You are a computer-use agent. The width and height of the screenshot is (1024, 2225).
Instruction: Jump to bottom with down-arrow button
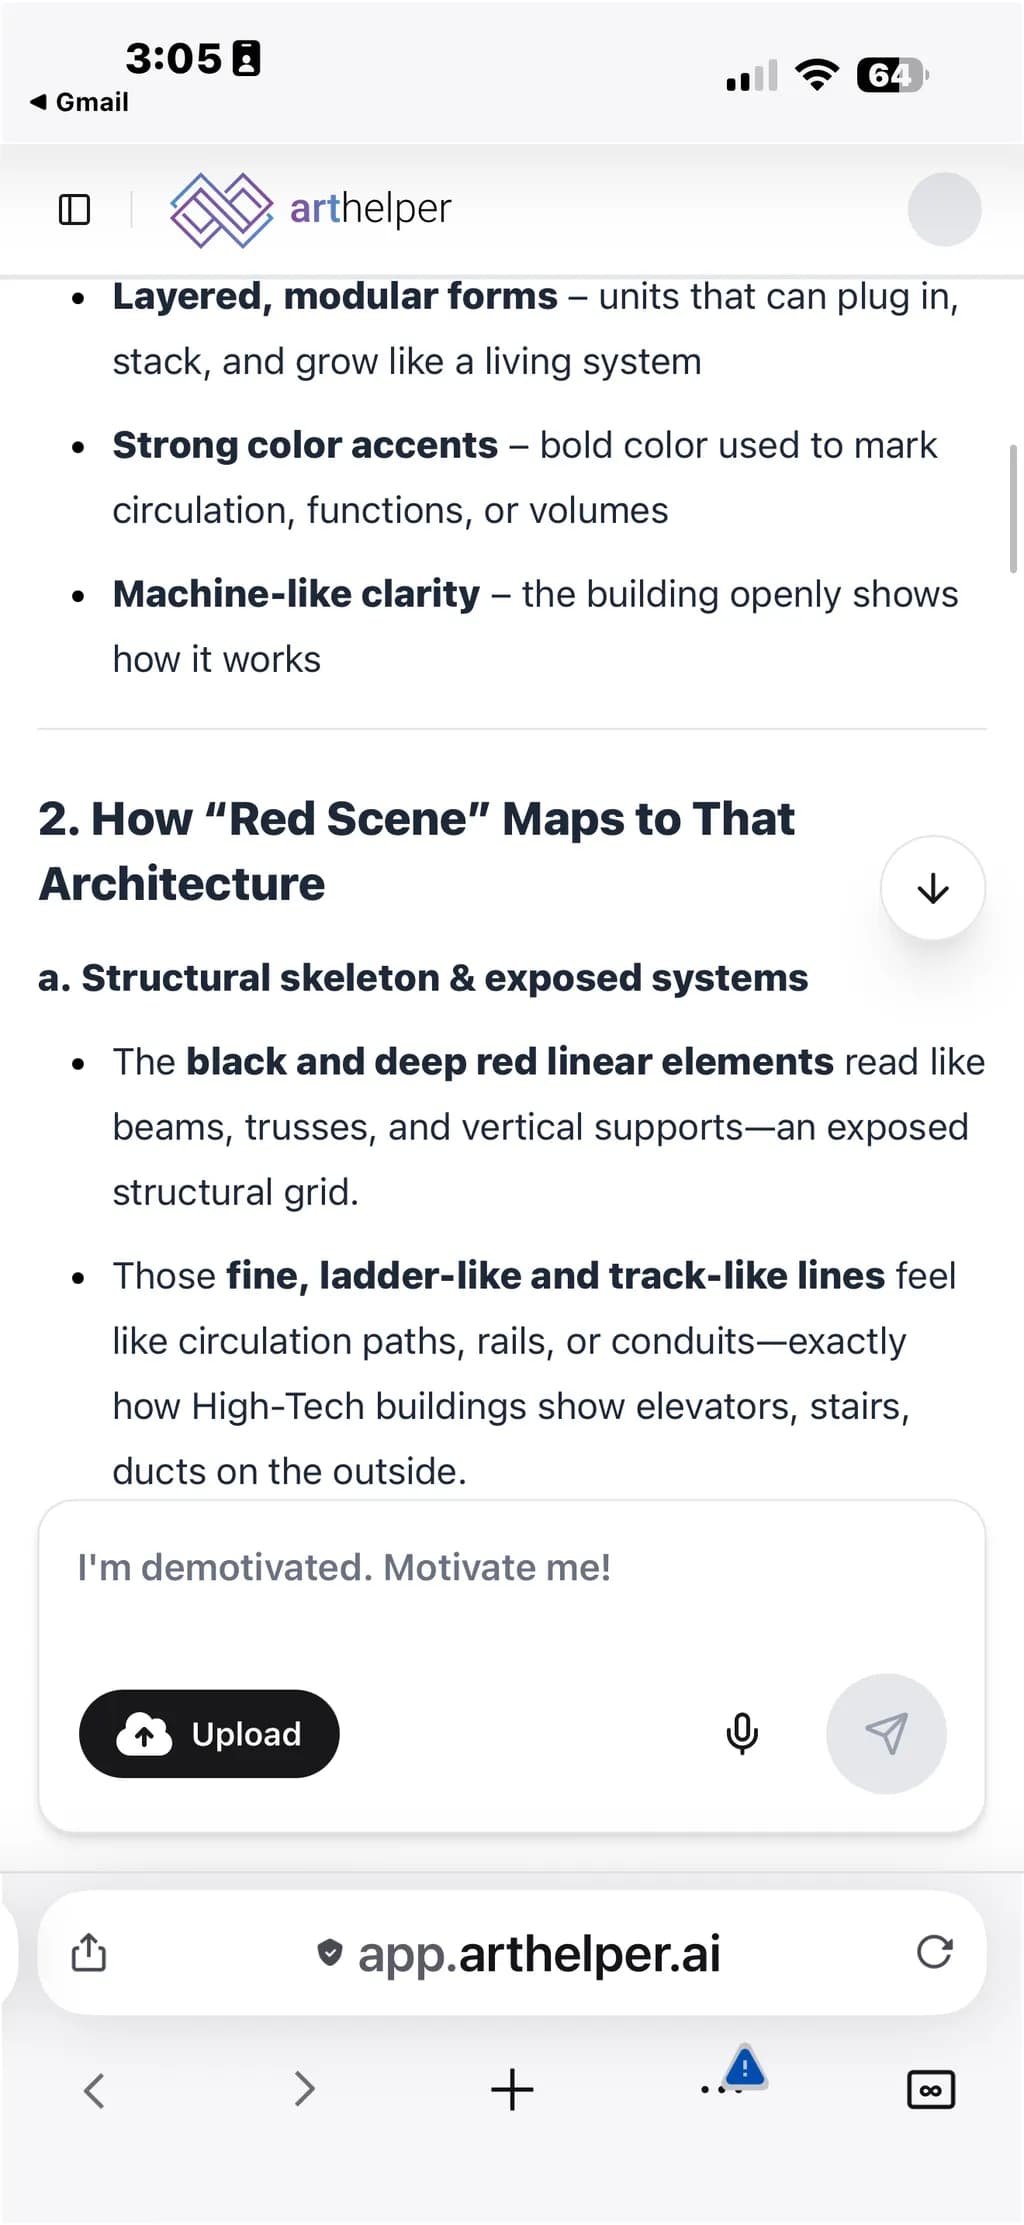pyautogui.click(x=932, y=888)
